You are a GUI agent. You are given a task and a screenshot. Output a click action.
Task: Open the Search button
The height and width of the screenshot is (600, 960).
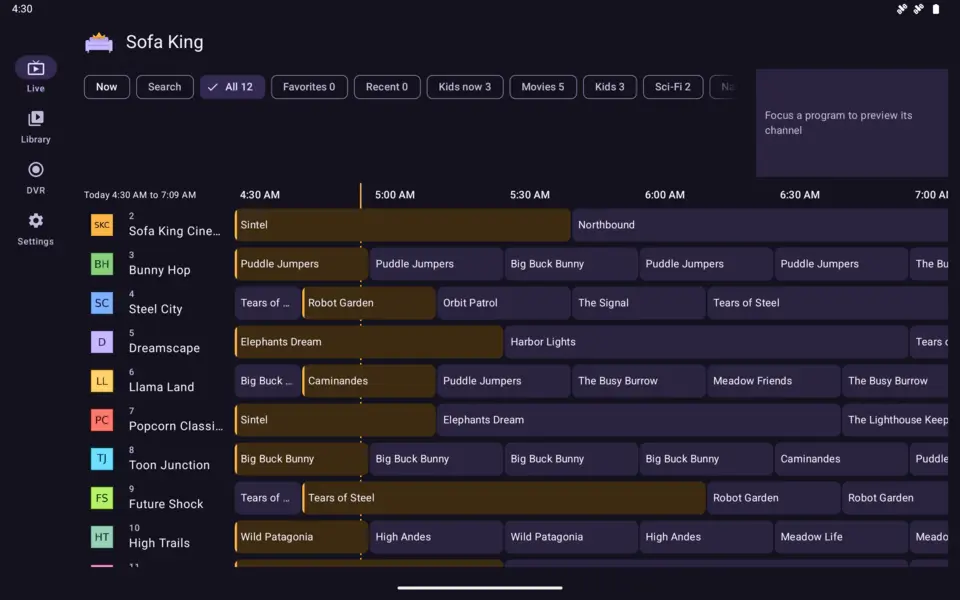pos(165,87)
